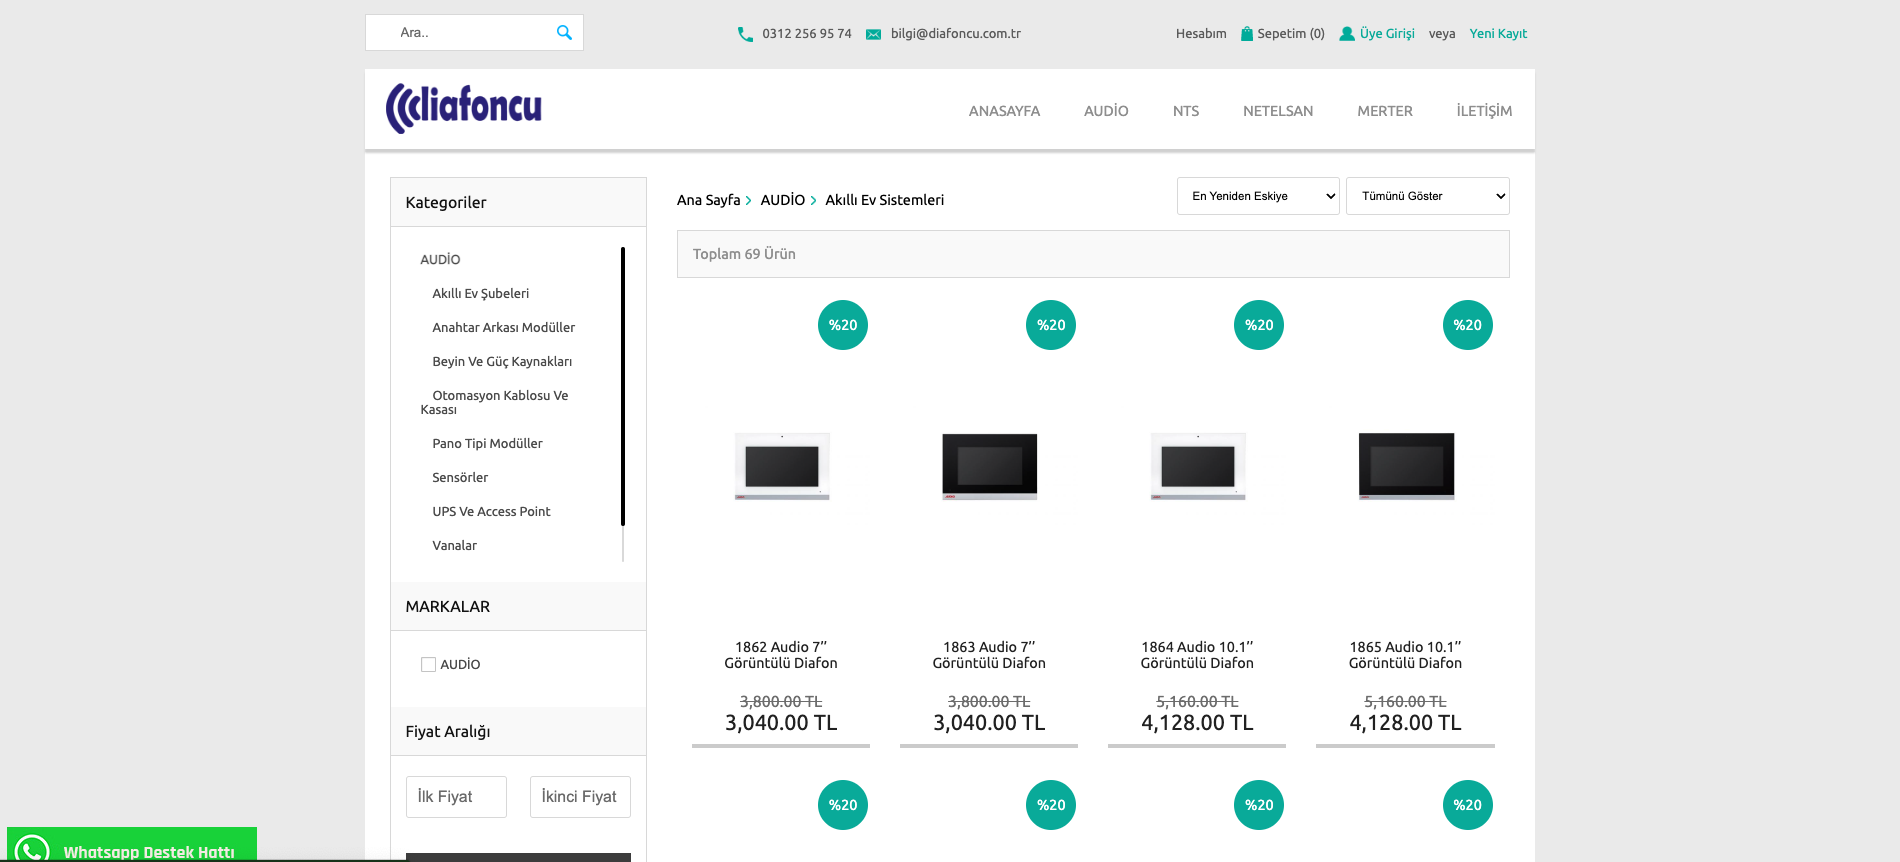Check the AUDİO brand checkbox

point(428,664)
